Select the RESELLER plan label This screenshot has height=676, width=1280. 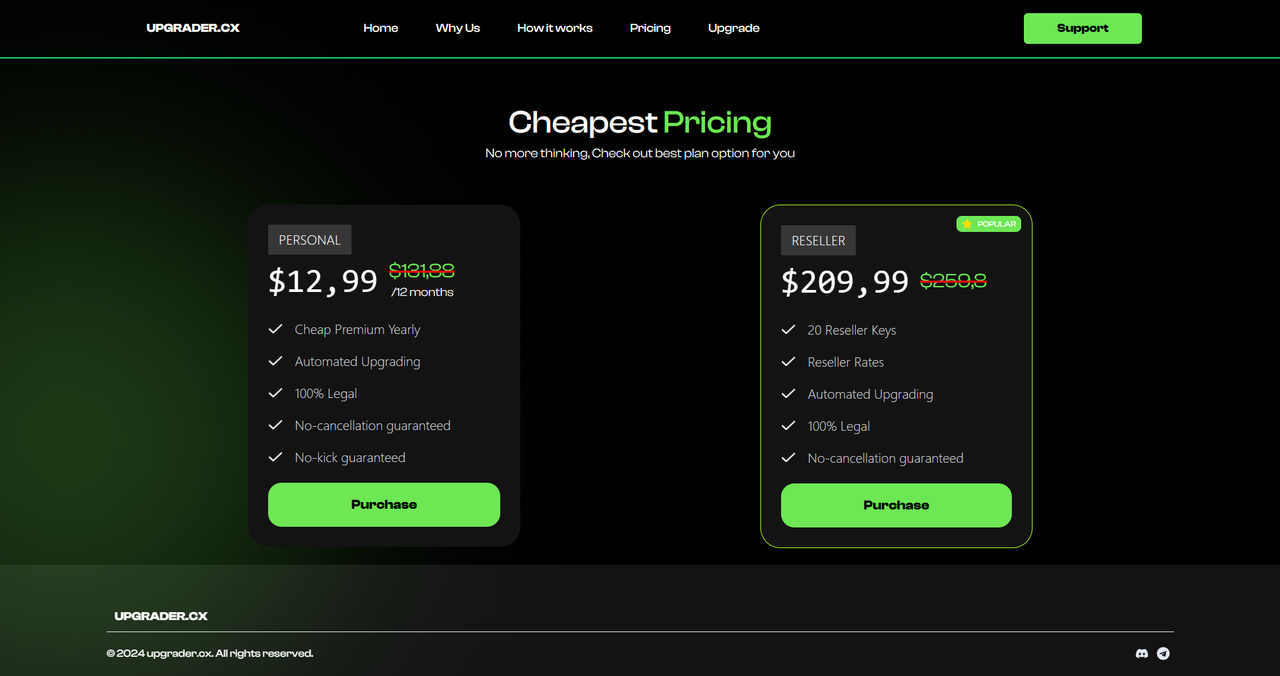818,241
